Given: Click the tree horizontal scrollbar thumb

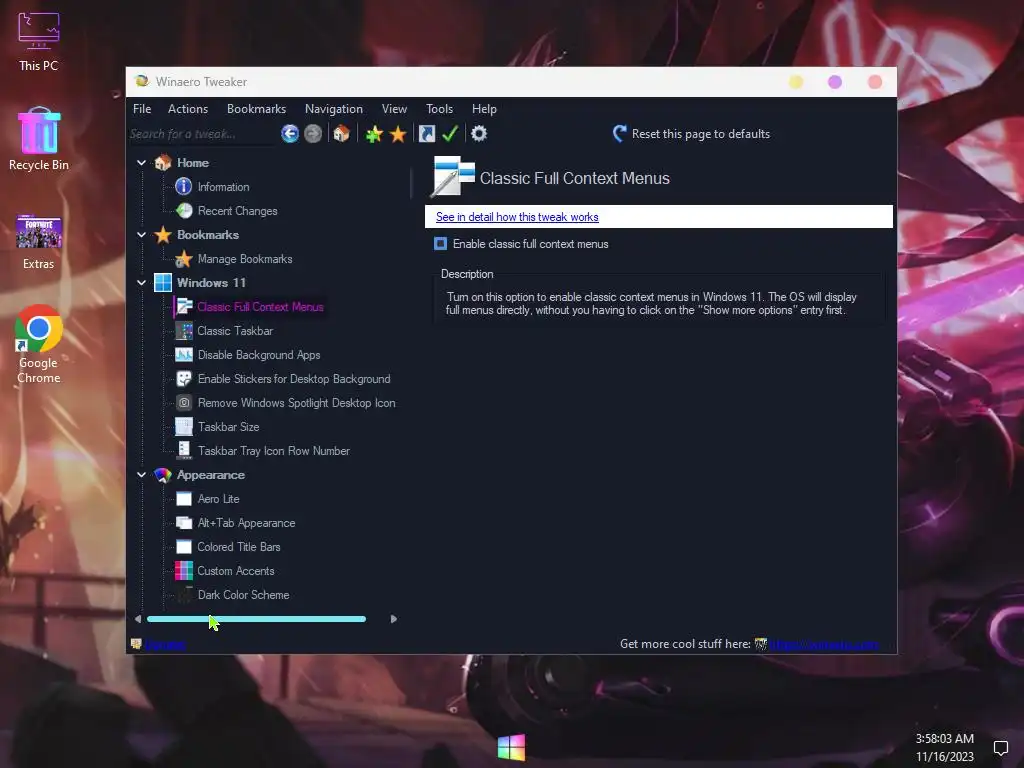Looking at the screenshot, I should tap(256, 619).
